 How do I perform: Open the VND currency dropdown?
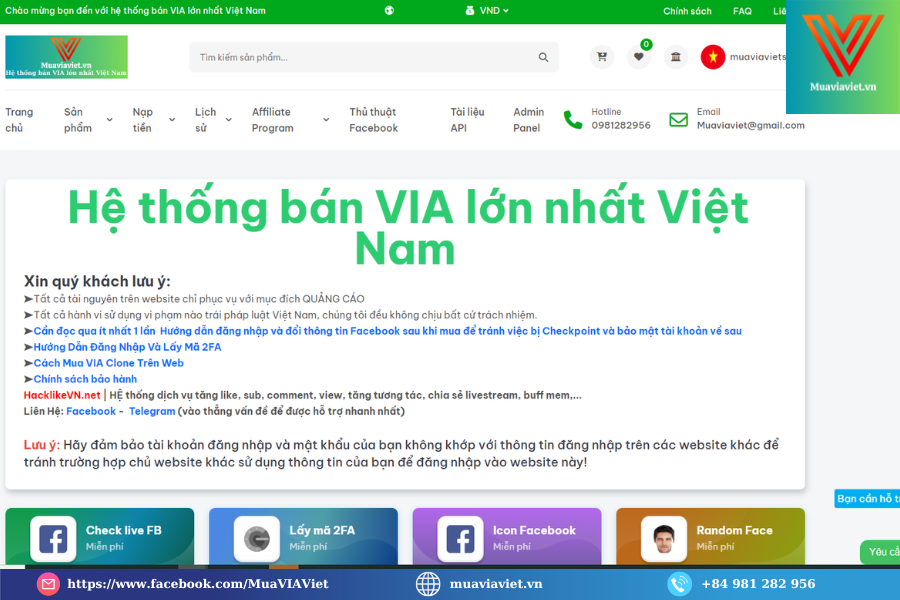pos(487,10)
